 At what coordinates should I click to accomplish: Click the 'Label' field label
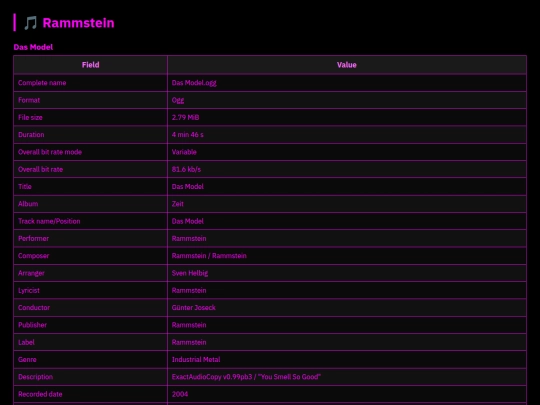pos(26,342)
